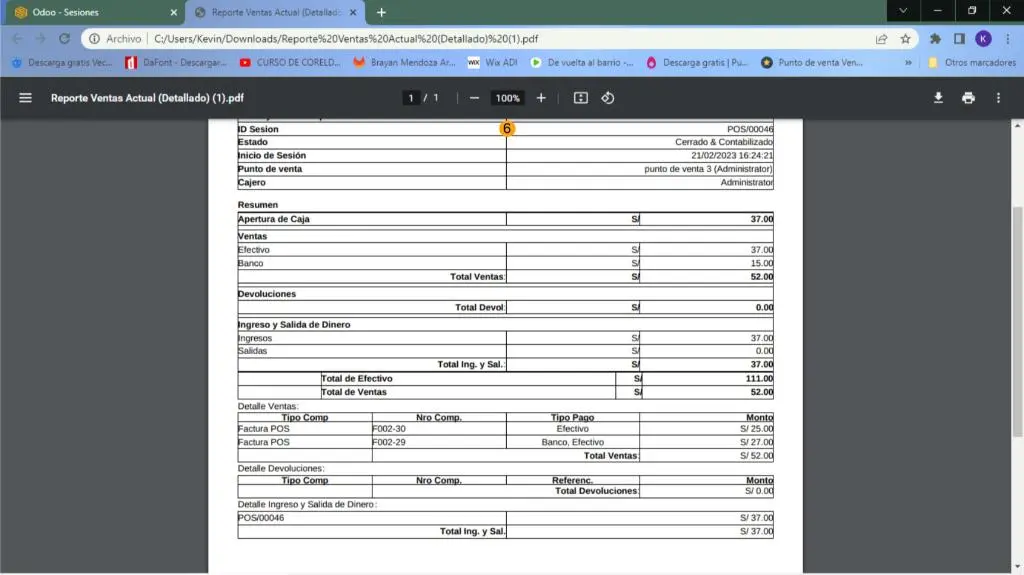Click the zoom in plus button
The height and width of the screenshot is (575, 1024).
point(541,98)
